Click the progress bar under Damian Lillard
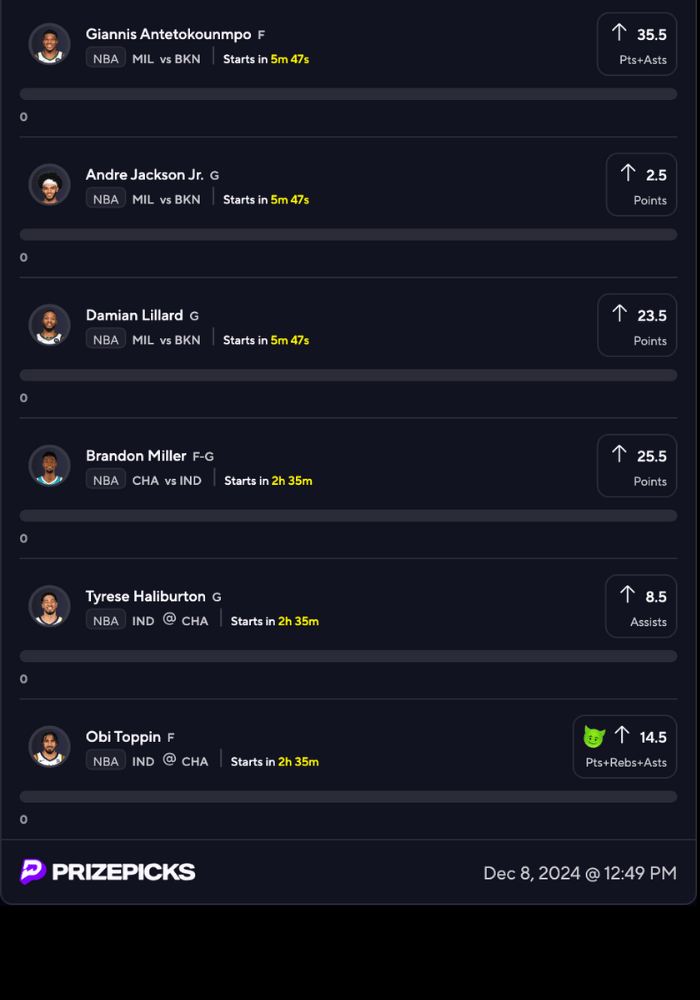This screenshot has width=700, height=1000. coord(348,375)
